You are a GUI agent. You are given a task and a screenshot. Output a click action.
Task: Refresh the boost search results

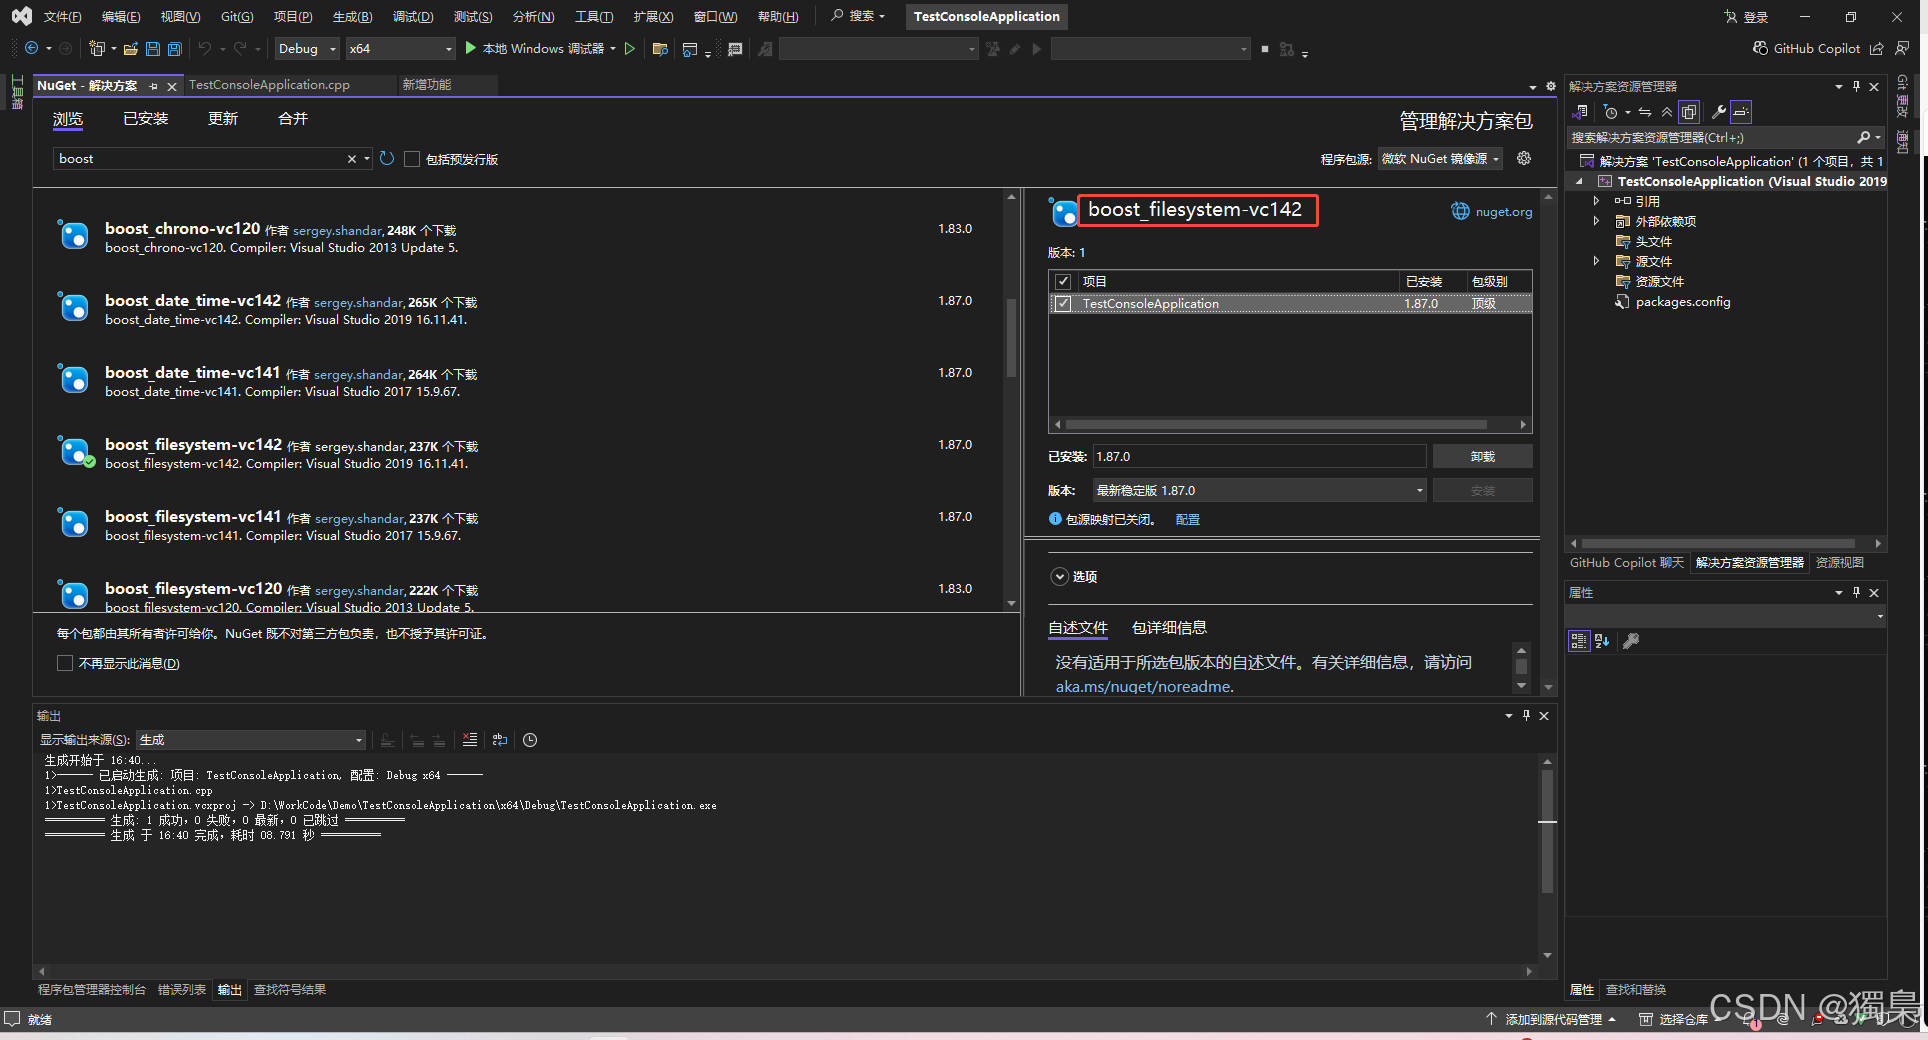pos(387,158)
